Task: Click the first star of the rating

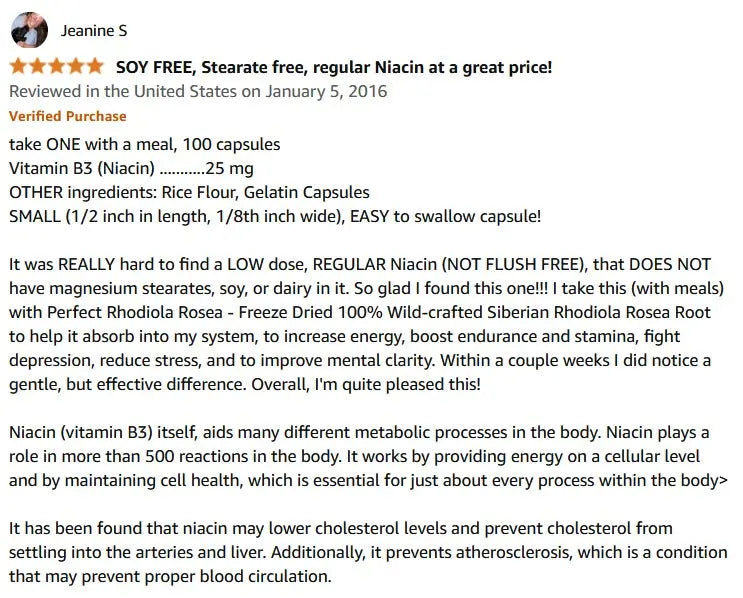Action: pos(19,67)
